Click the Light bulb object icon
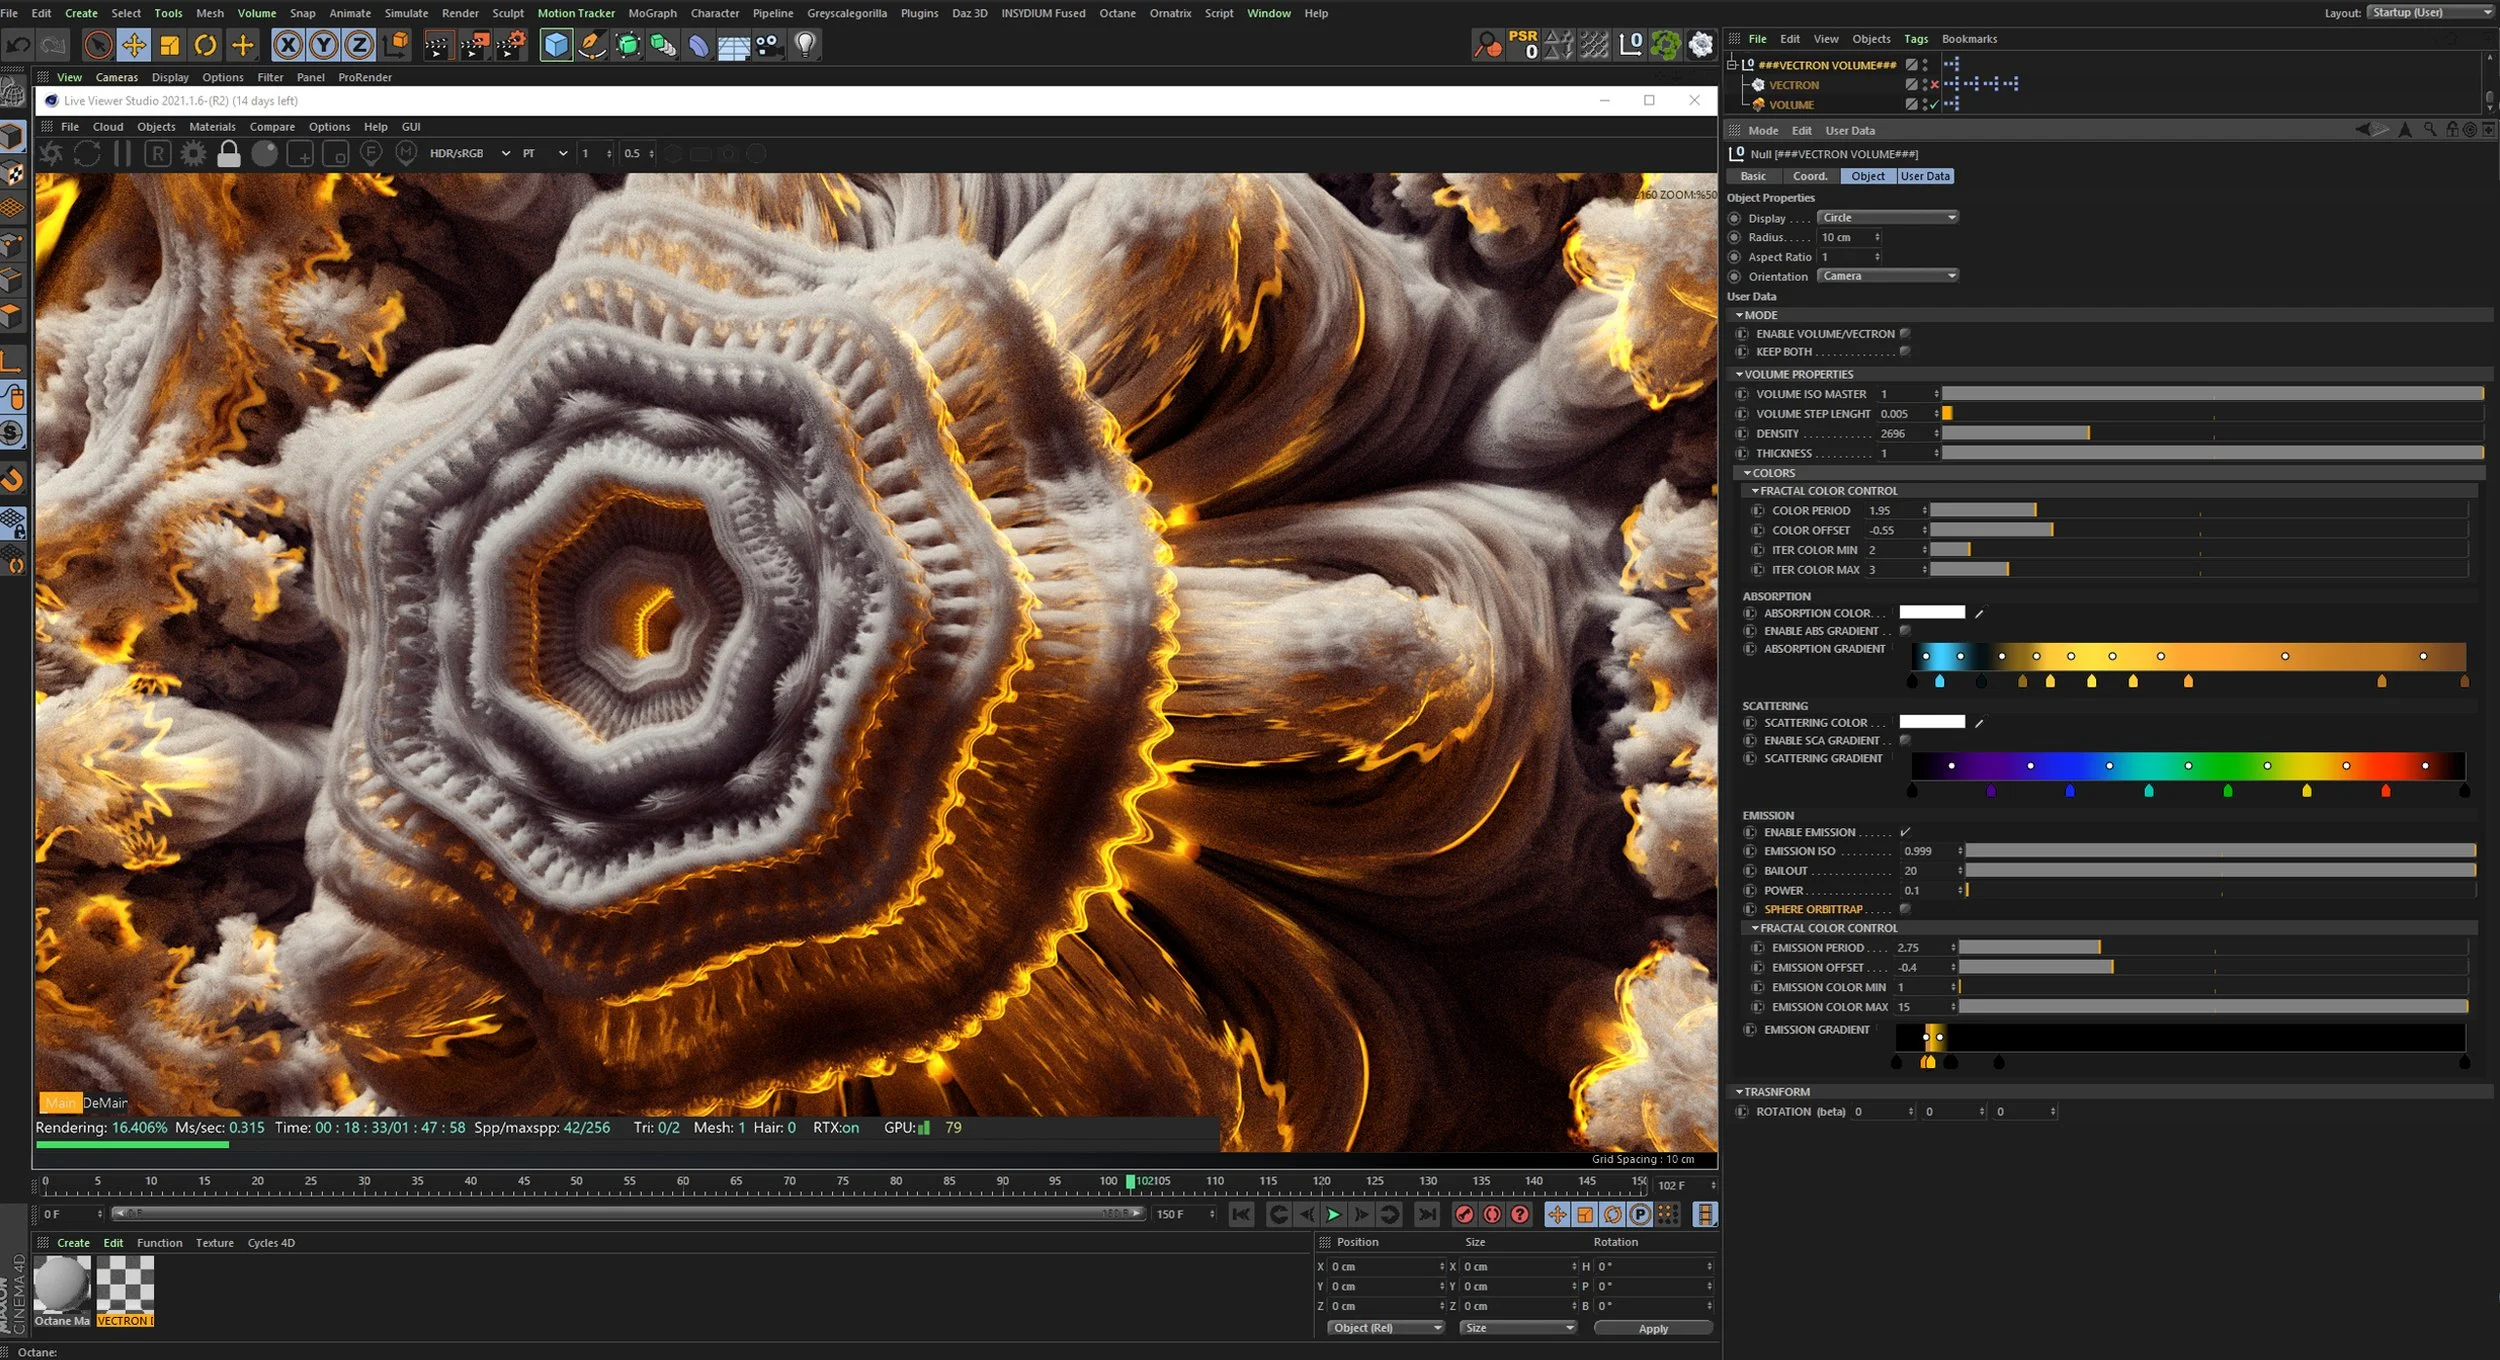2500x1360 pixels. click(x=805, y=45)
